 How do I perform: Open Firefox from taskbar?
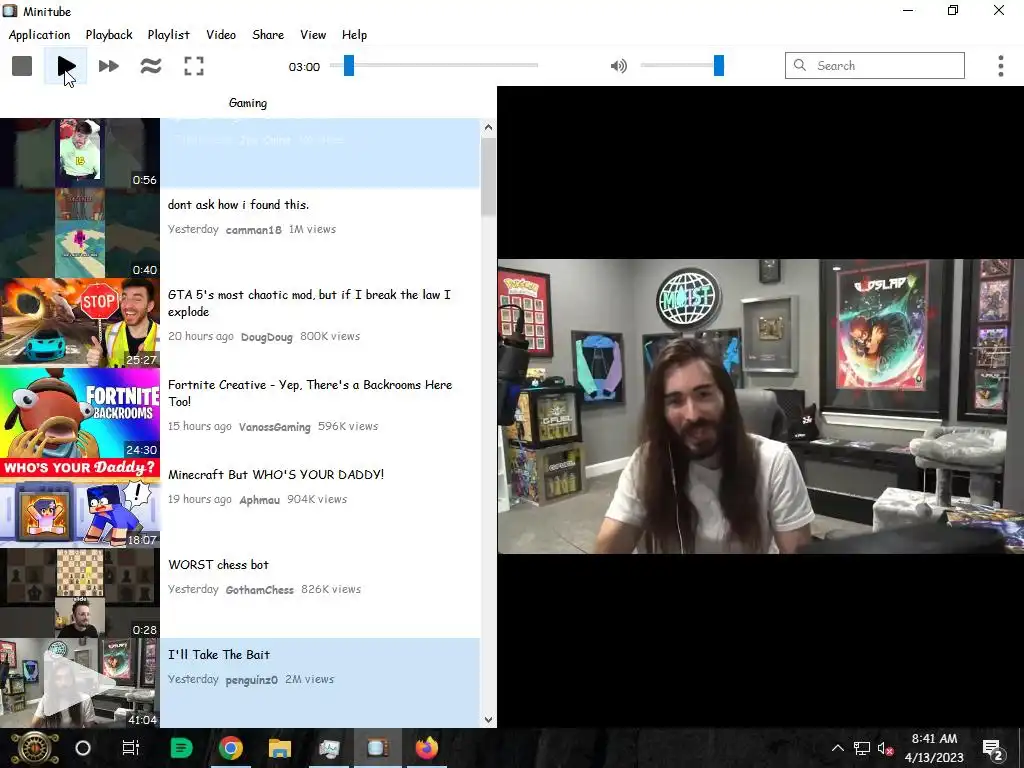[x=426, y=748]
